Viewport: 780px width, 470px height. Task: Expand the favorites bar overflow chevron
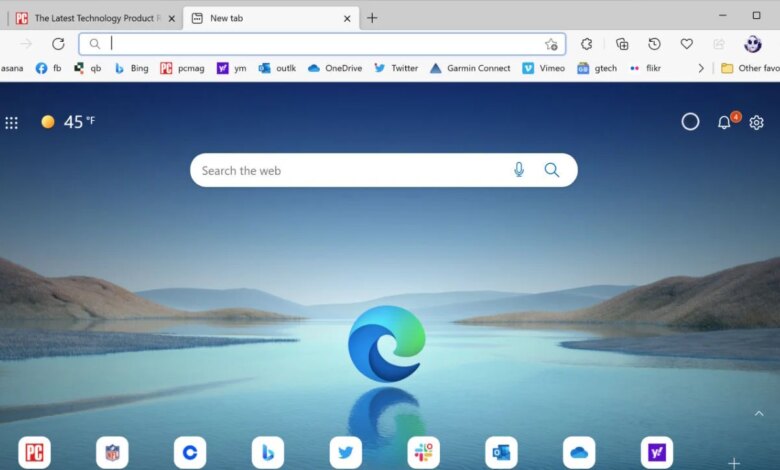pos(700,69)
